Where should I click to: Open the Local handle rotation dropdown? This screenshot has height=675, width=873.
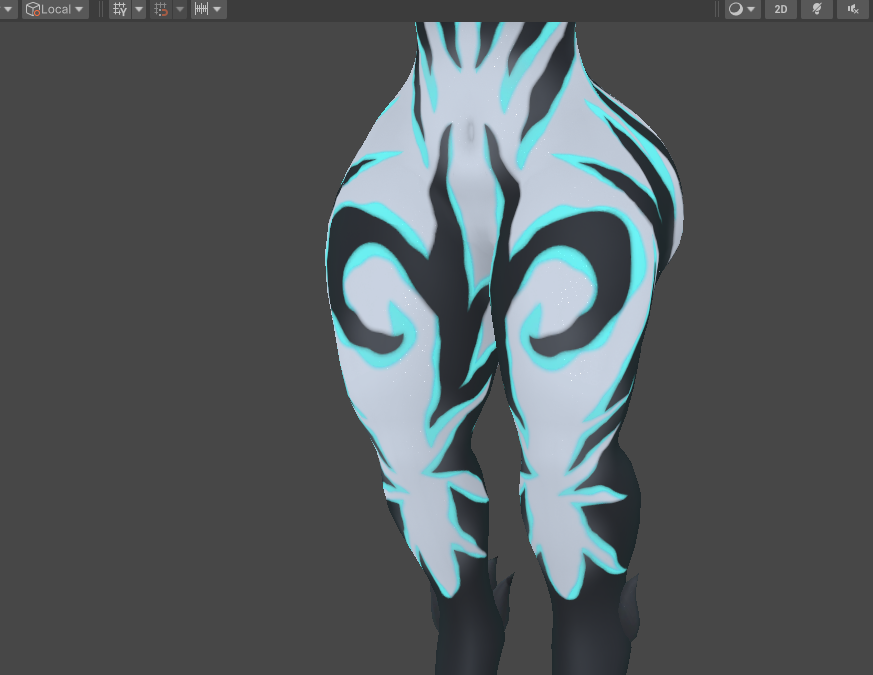(55, 9)
